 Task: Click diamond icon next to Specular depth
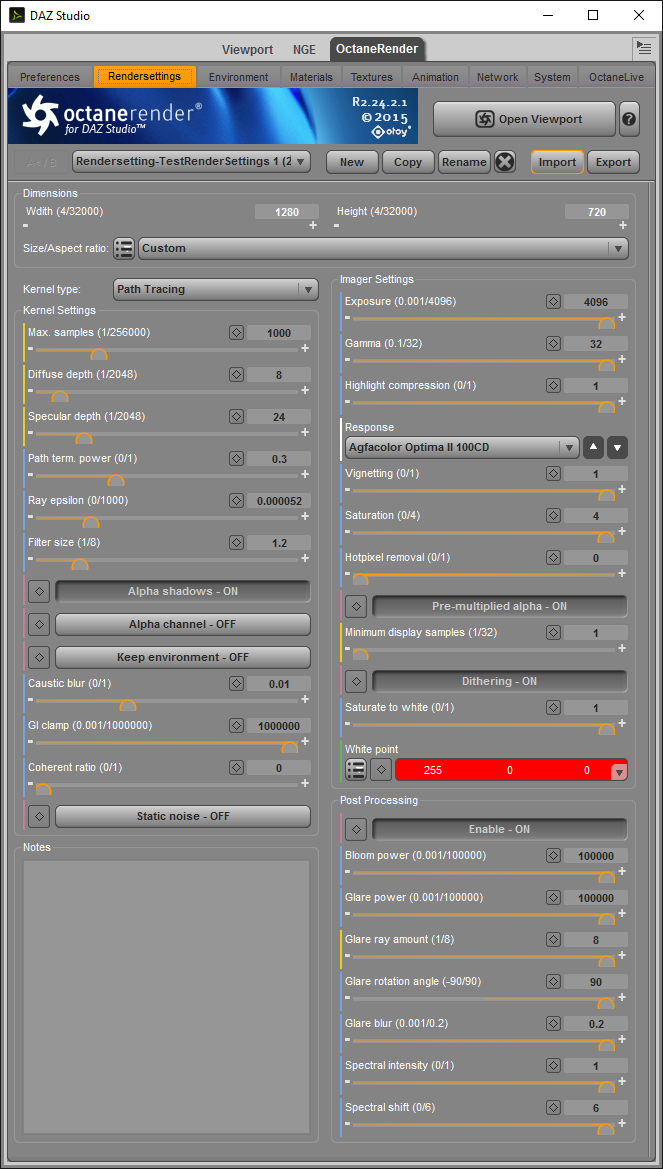pos(236,416)
